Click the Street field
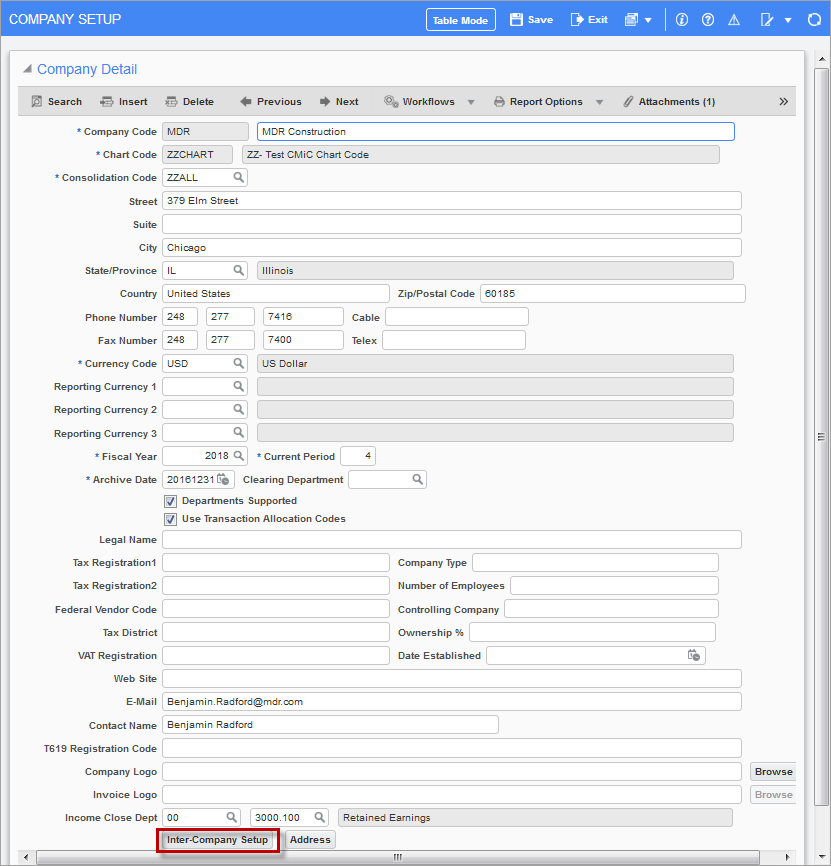The width and height of the screenshot is (831, 866). click(x=452, y=200)
